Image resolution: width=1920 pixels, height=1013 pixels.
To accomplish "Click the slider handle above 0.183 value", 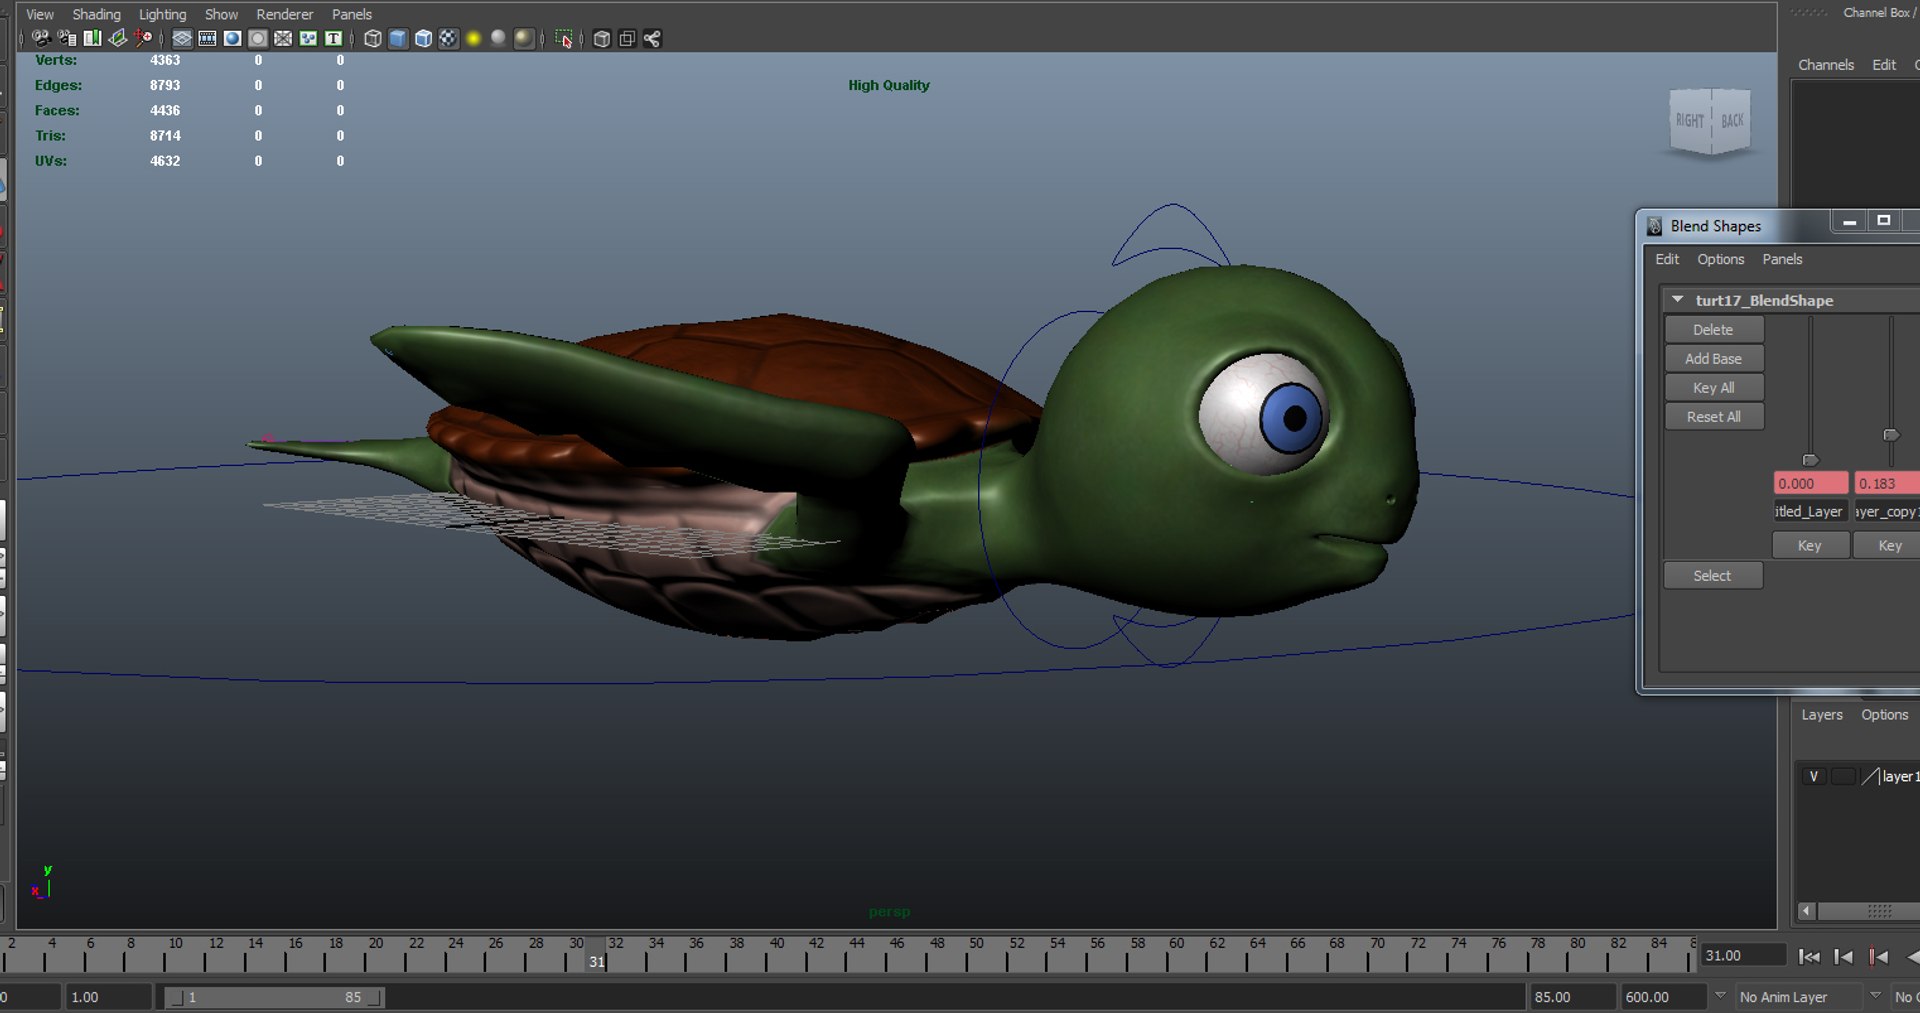I will [x=1891, y=435].
